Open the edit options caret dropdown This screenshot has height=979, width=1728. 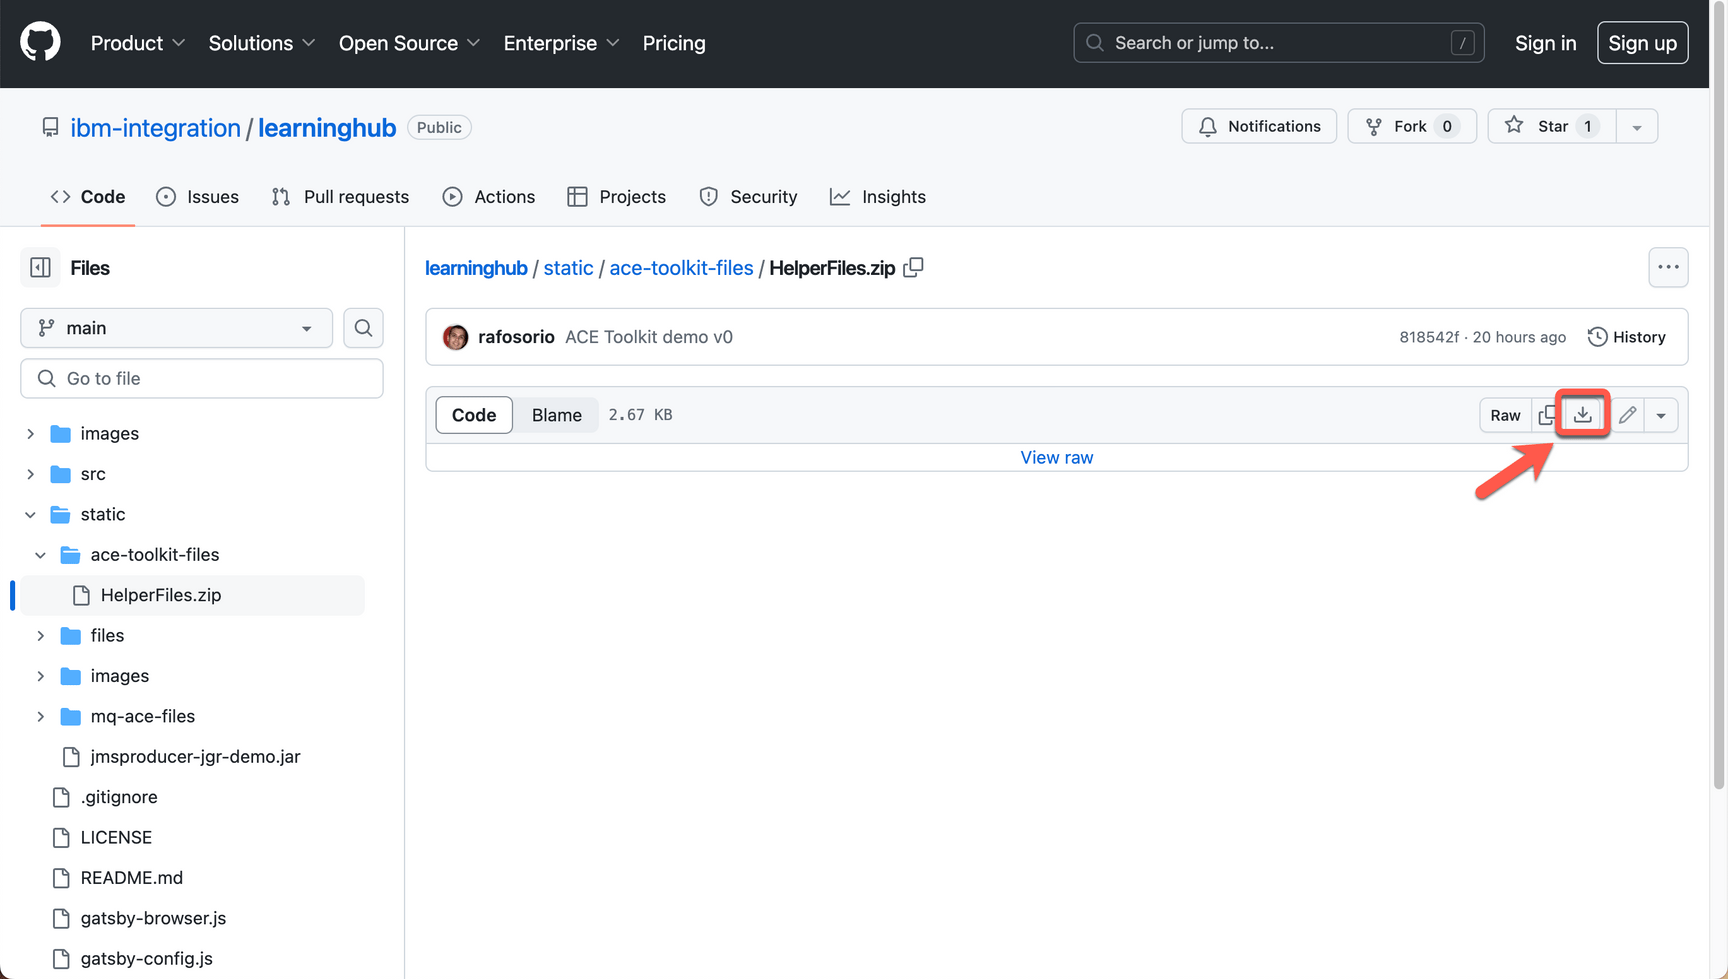pos(1662,414)
